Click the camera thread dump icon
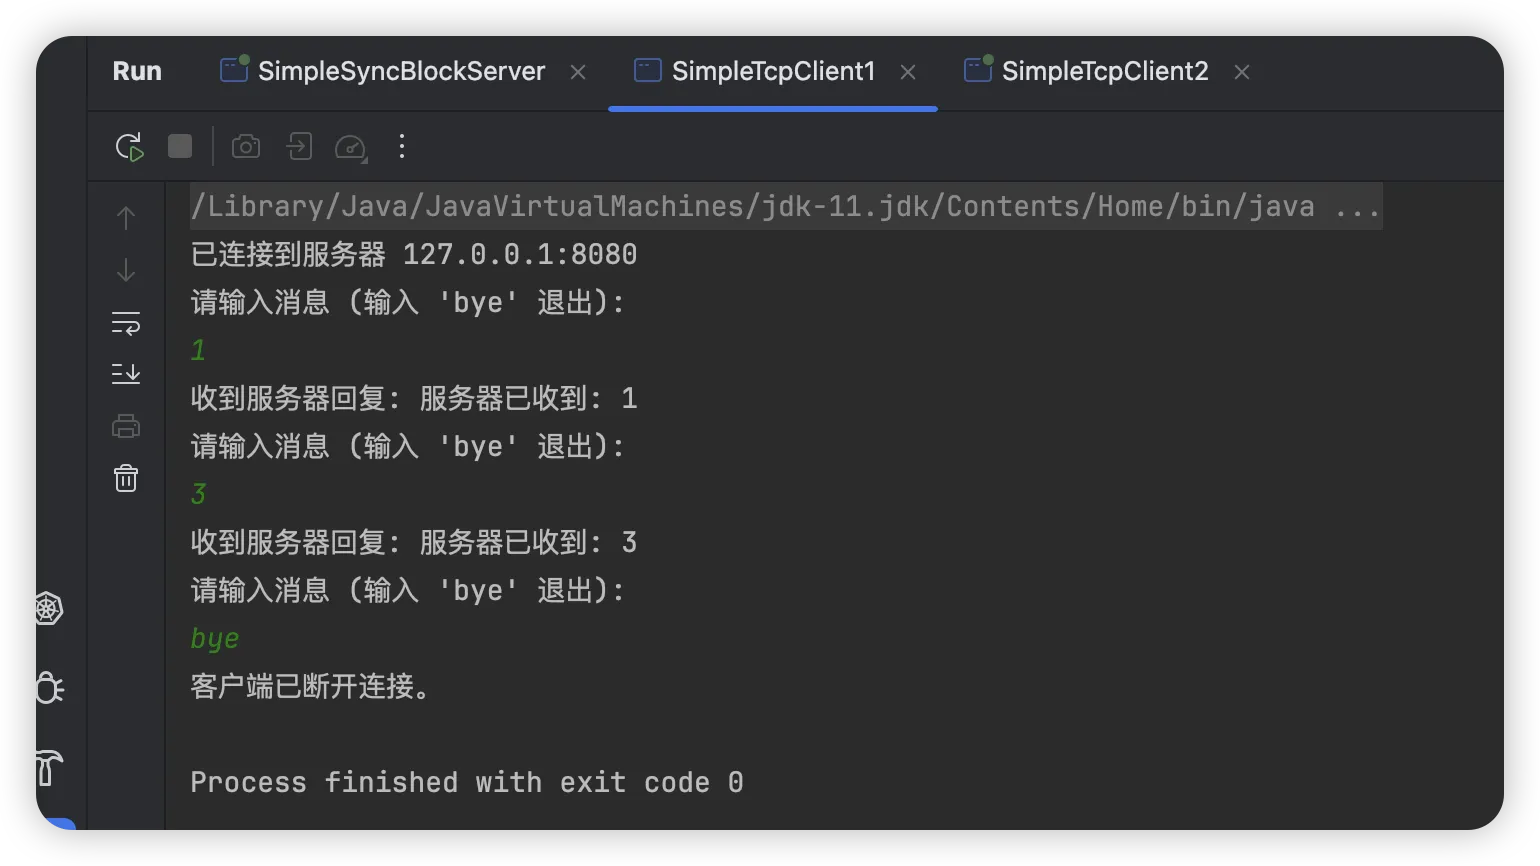 point(246,147)
